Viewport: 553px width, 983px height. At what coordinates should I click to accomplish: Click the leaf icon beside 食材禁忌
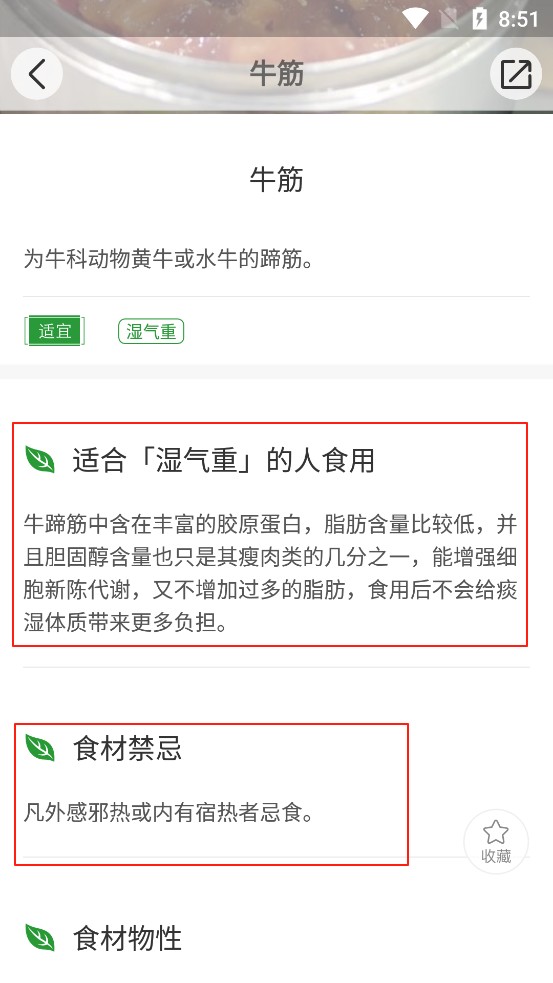40,748
